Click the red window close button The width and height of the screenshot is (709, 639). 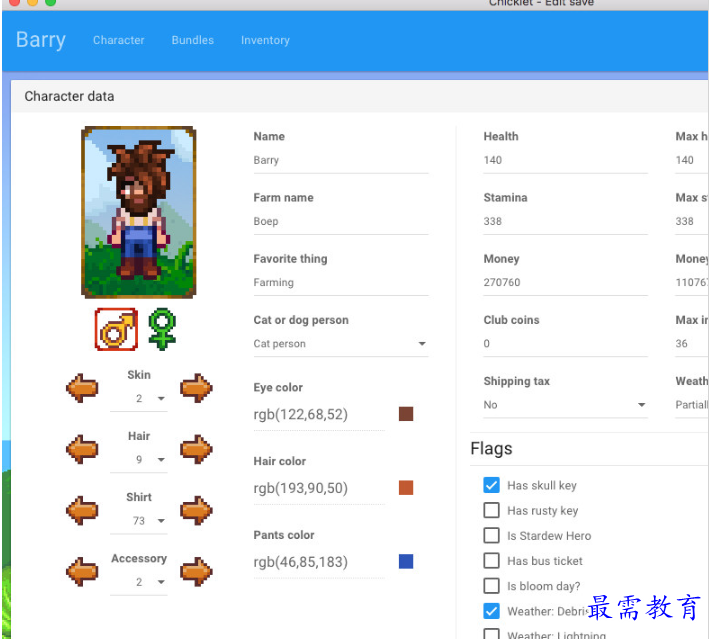click(14, 2)
